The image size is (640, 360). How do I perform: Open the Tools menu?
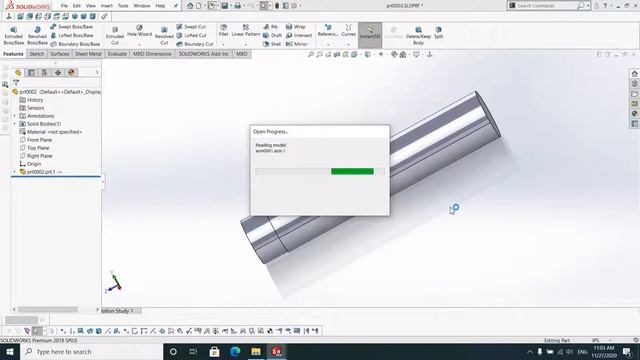[123, 6]
